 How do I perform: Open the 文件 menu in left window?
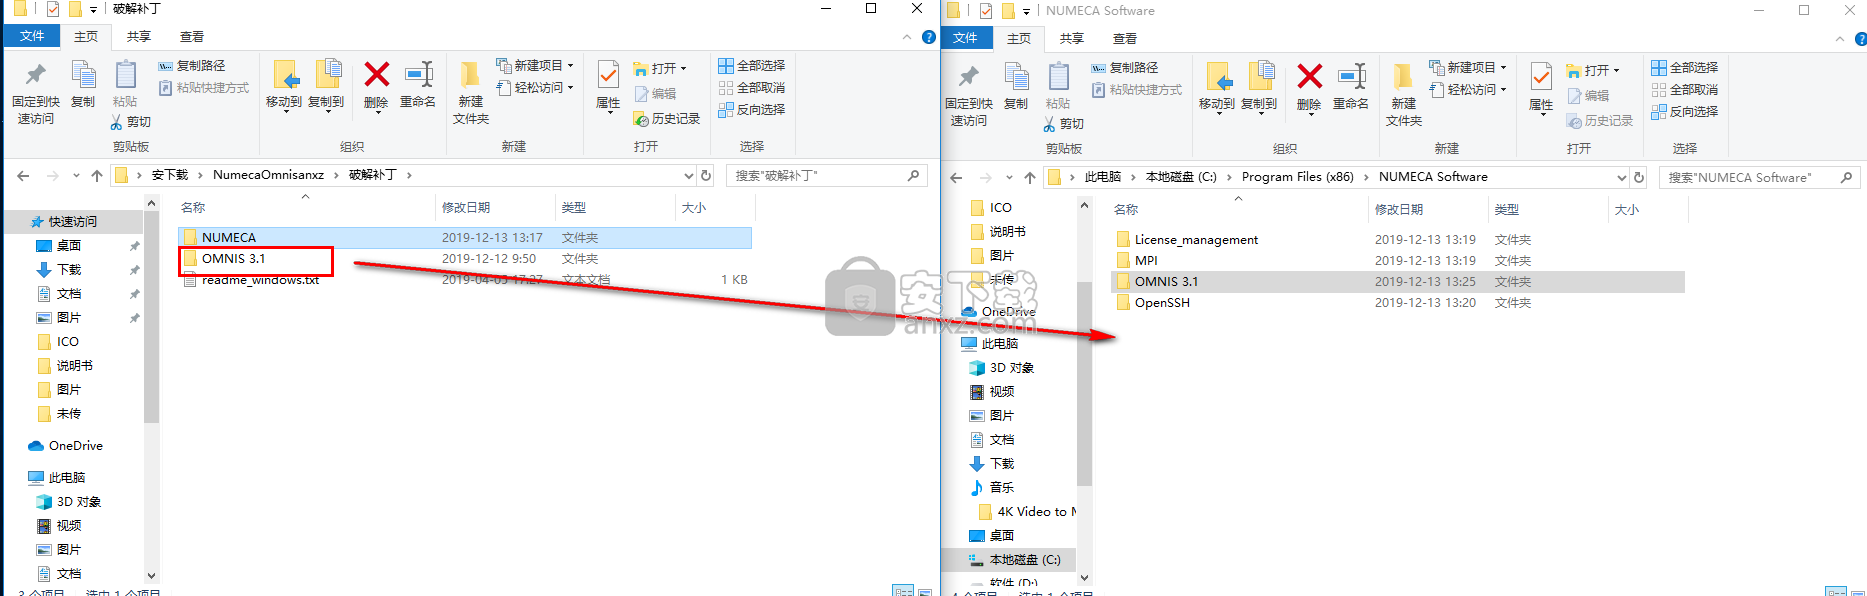coord(32,37)
